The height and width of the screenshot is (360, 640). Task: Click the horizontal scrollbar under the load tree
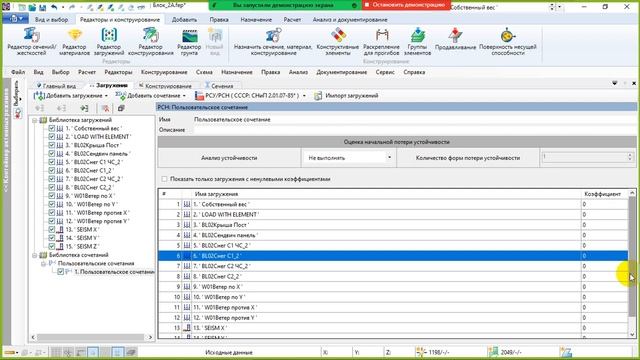91,337
